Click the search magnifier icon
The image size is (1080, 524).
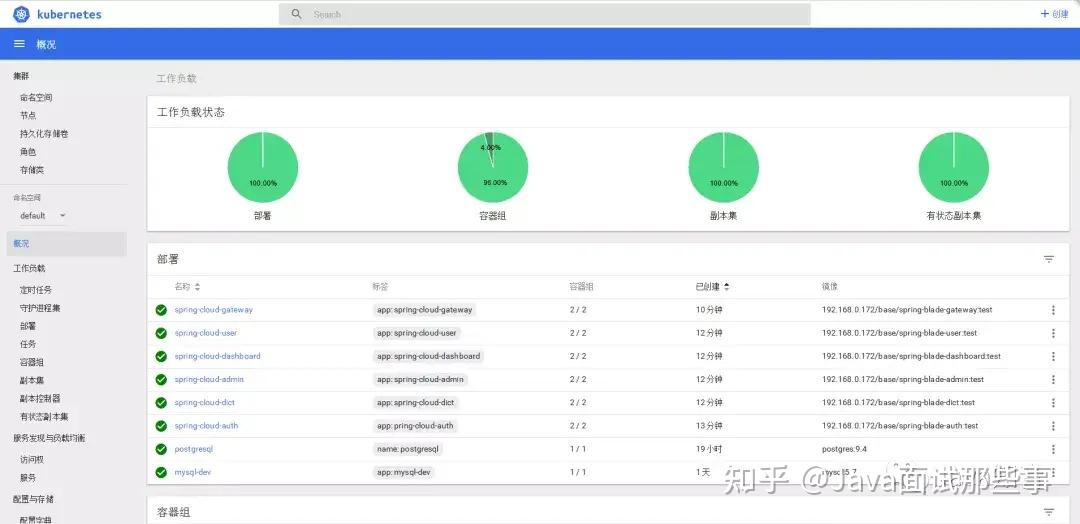(x=296, y=14)
